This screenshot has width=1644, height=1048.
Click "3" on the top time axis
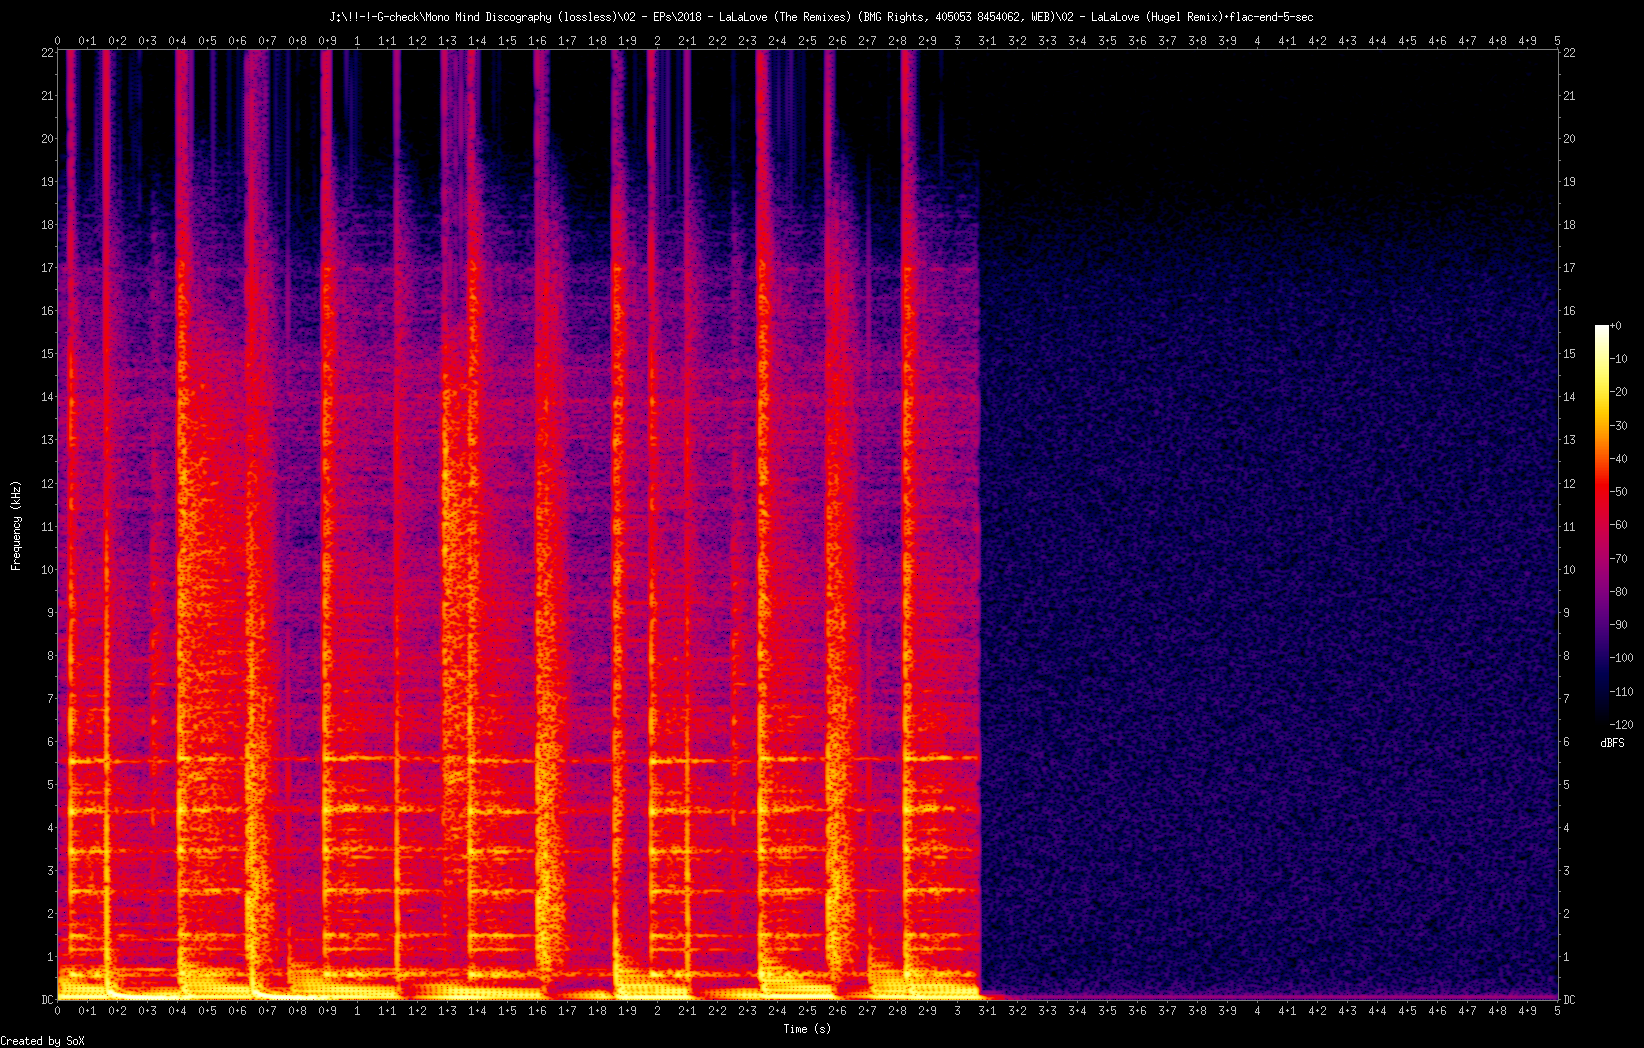[957, 41]
